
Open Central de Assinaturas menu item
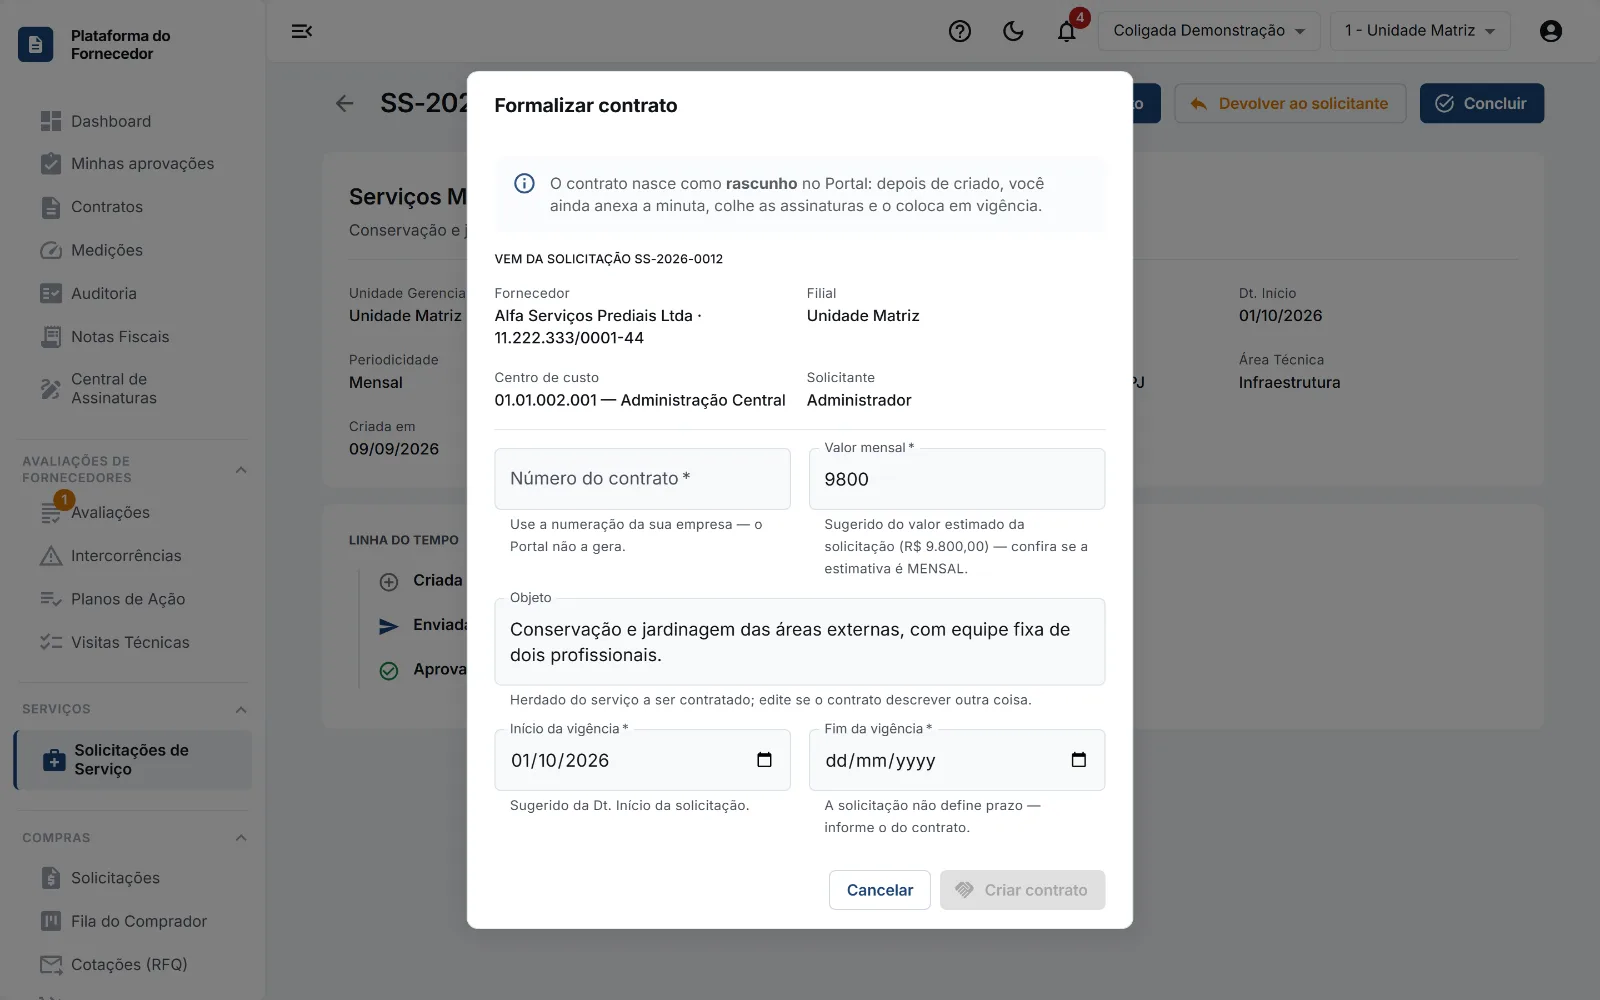pyautogui.click(x=133, y=389)
